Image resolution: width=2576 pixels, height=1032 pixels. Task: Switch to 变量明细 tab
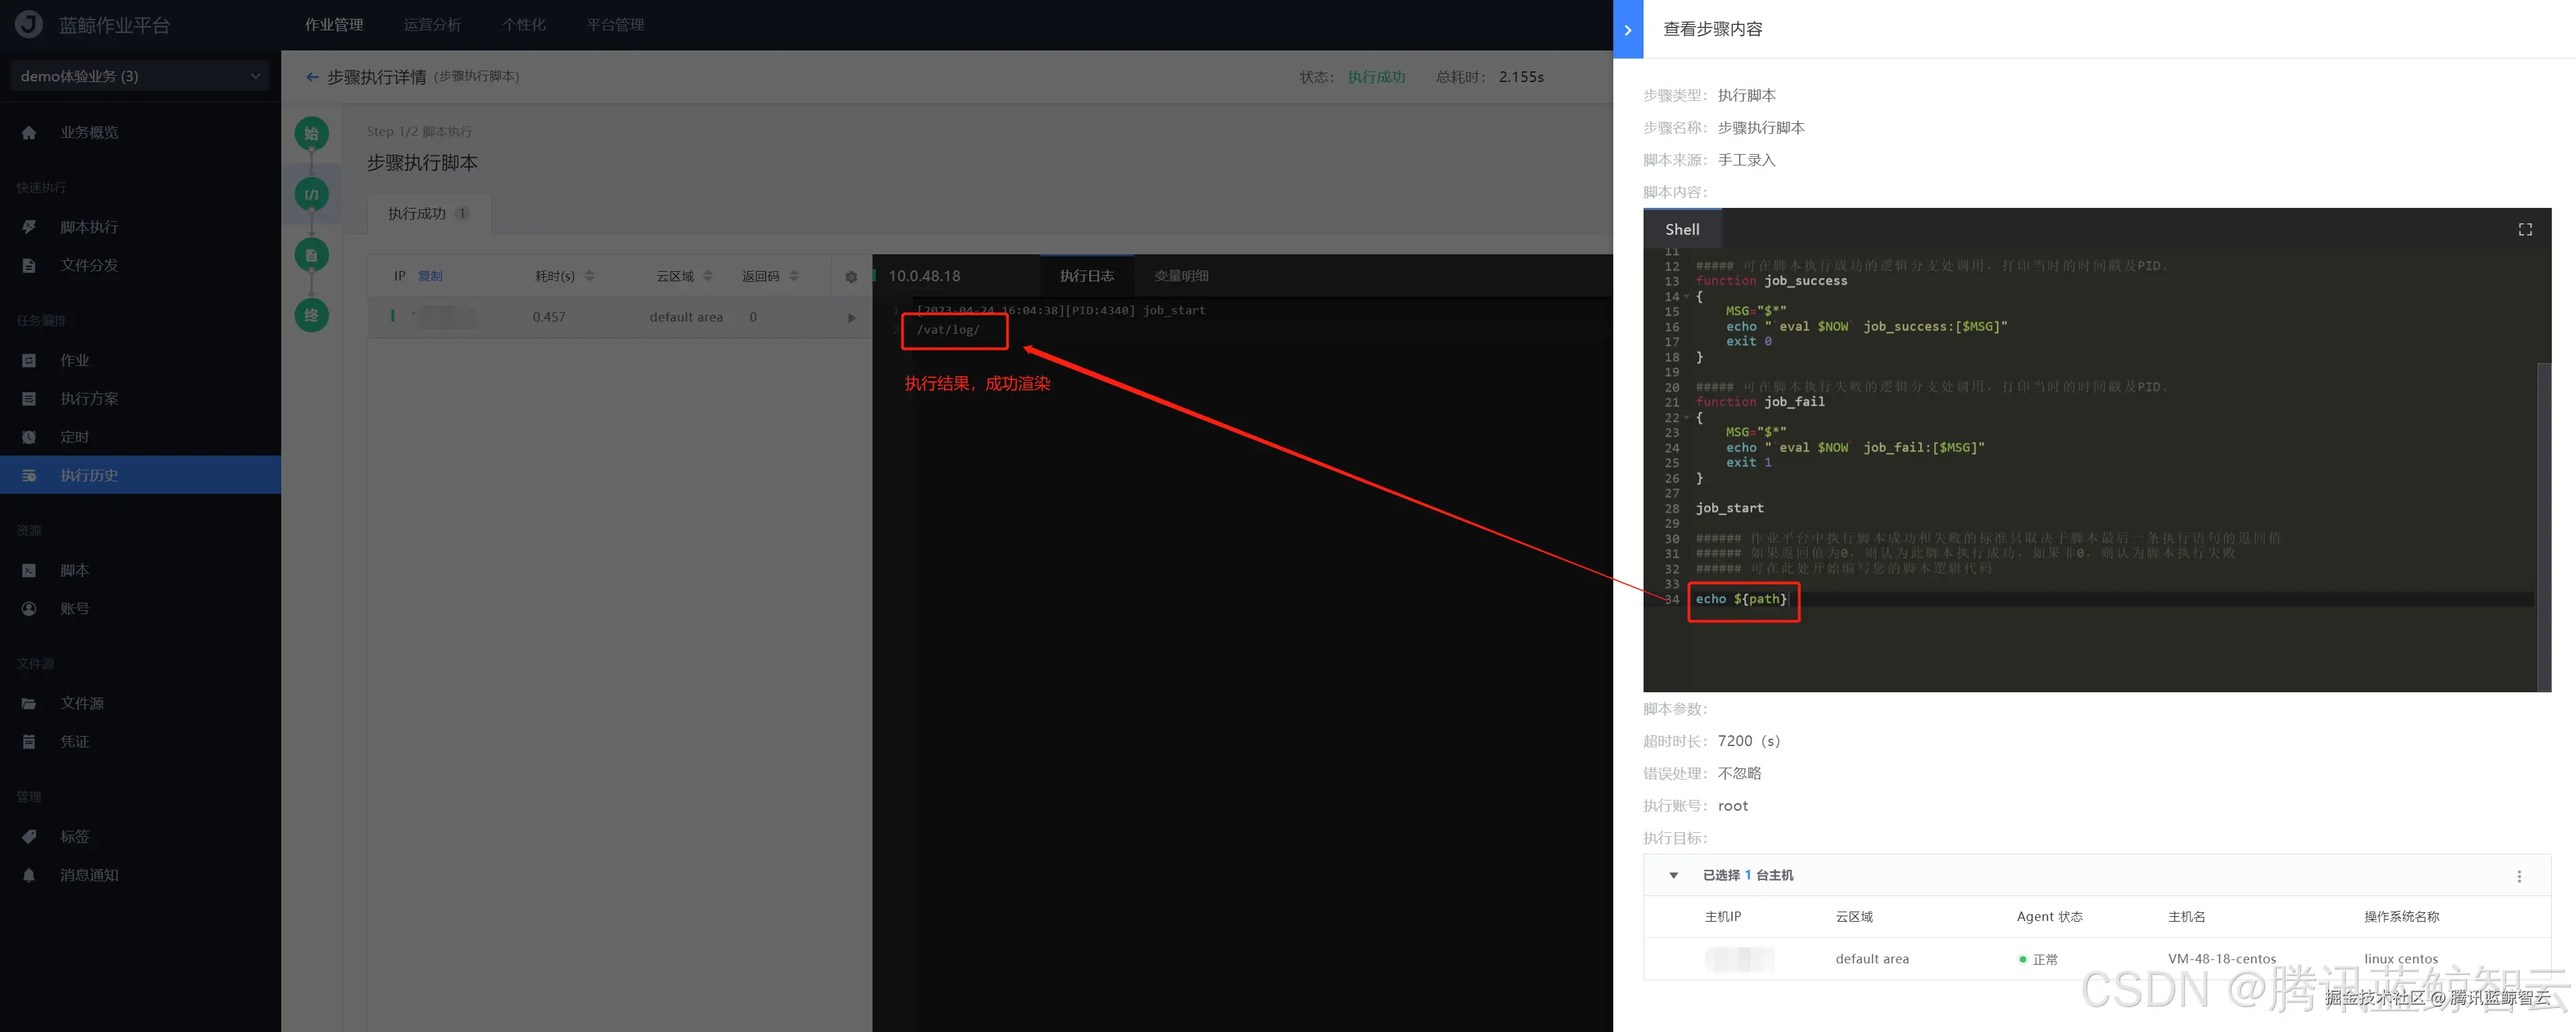click(1181, 276)
